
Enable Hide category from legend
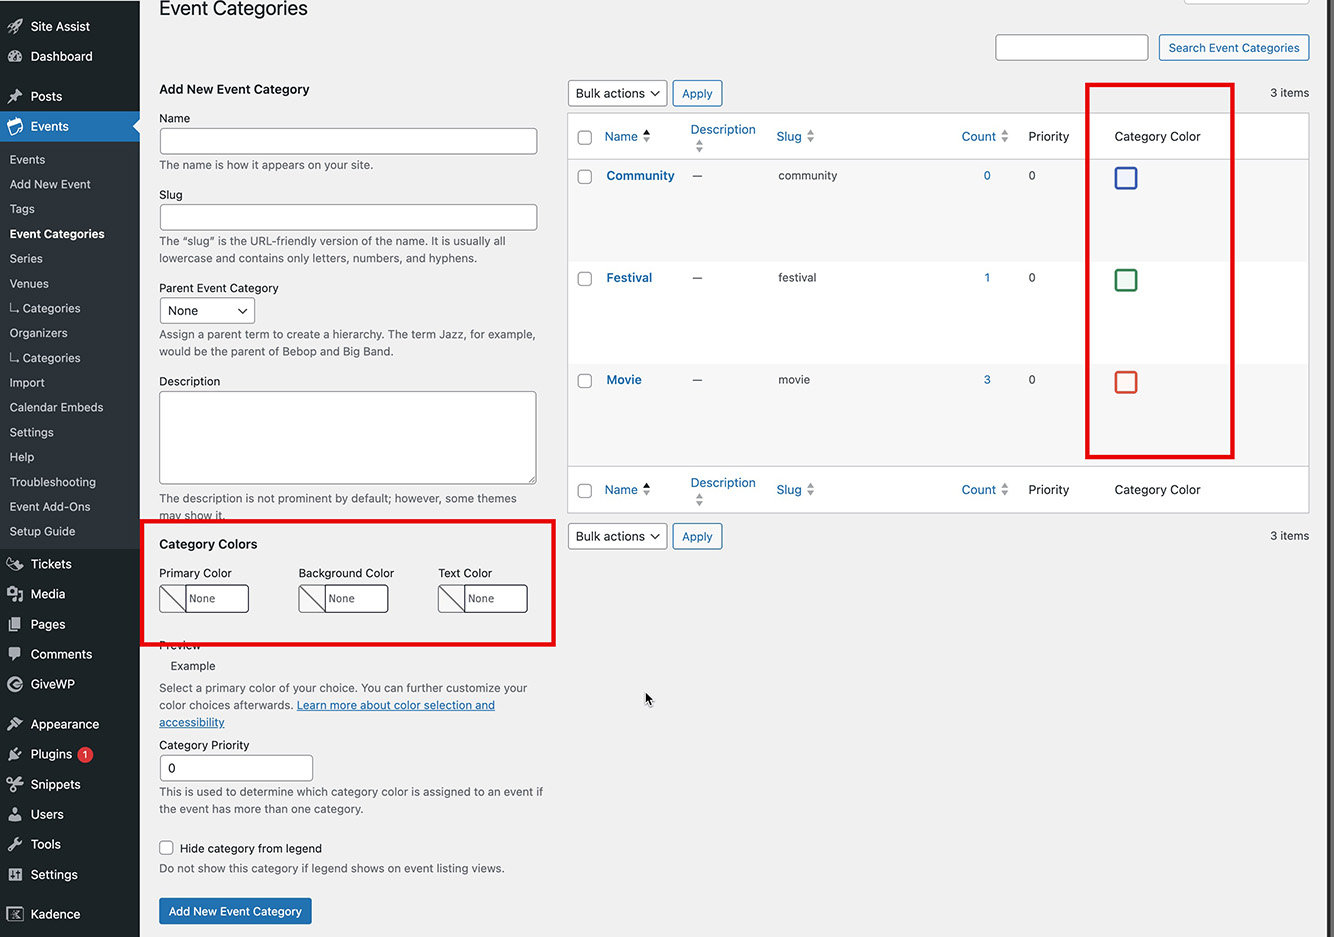(167, 848)
